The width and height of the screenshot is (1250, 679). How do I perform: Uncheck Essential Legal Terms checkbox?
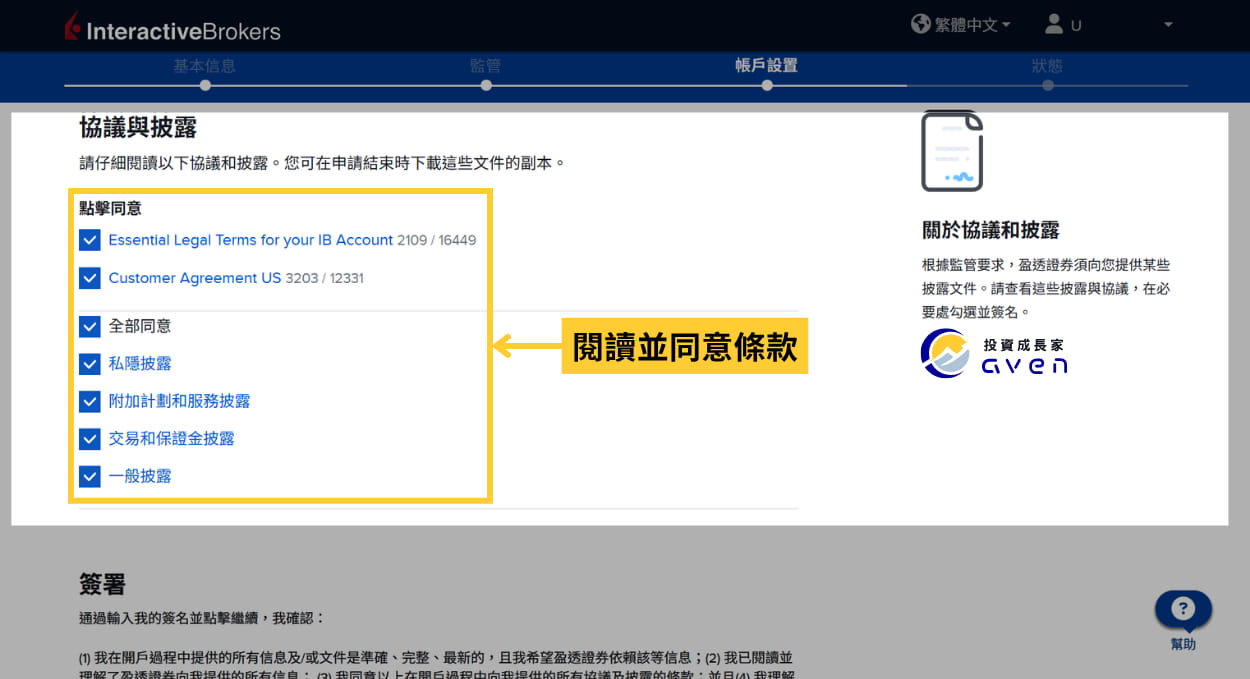[x=90, y=240]
